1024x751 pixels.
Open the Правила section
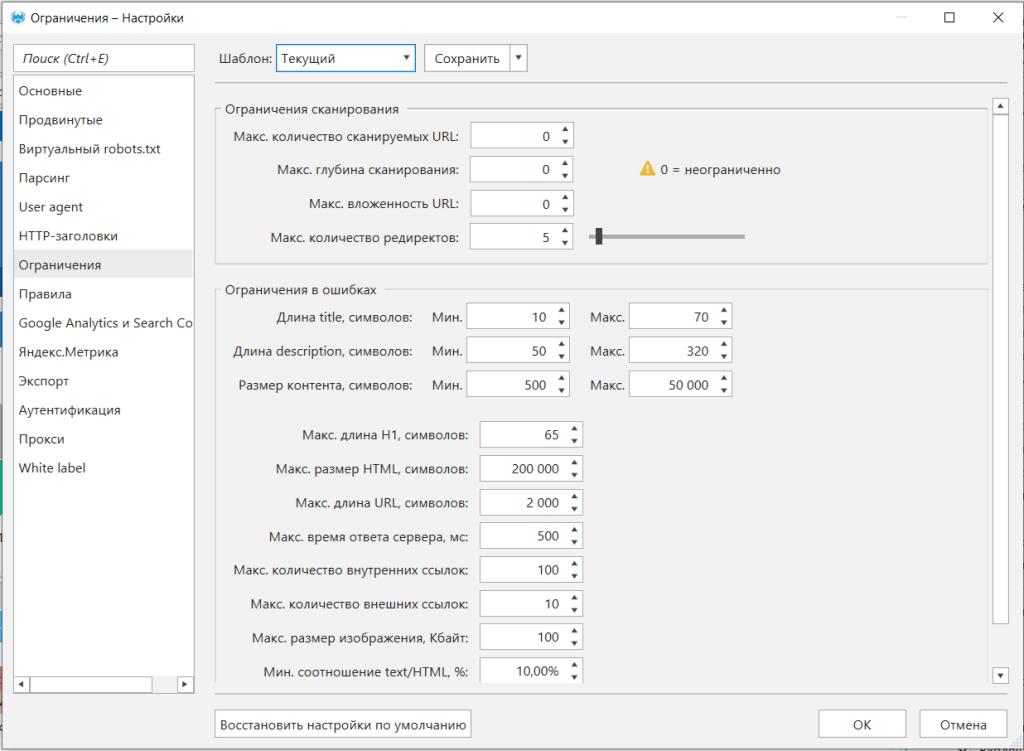103,294
